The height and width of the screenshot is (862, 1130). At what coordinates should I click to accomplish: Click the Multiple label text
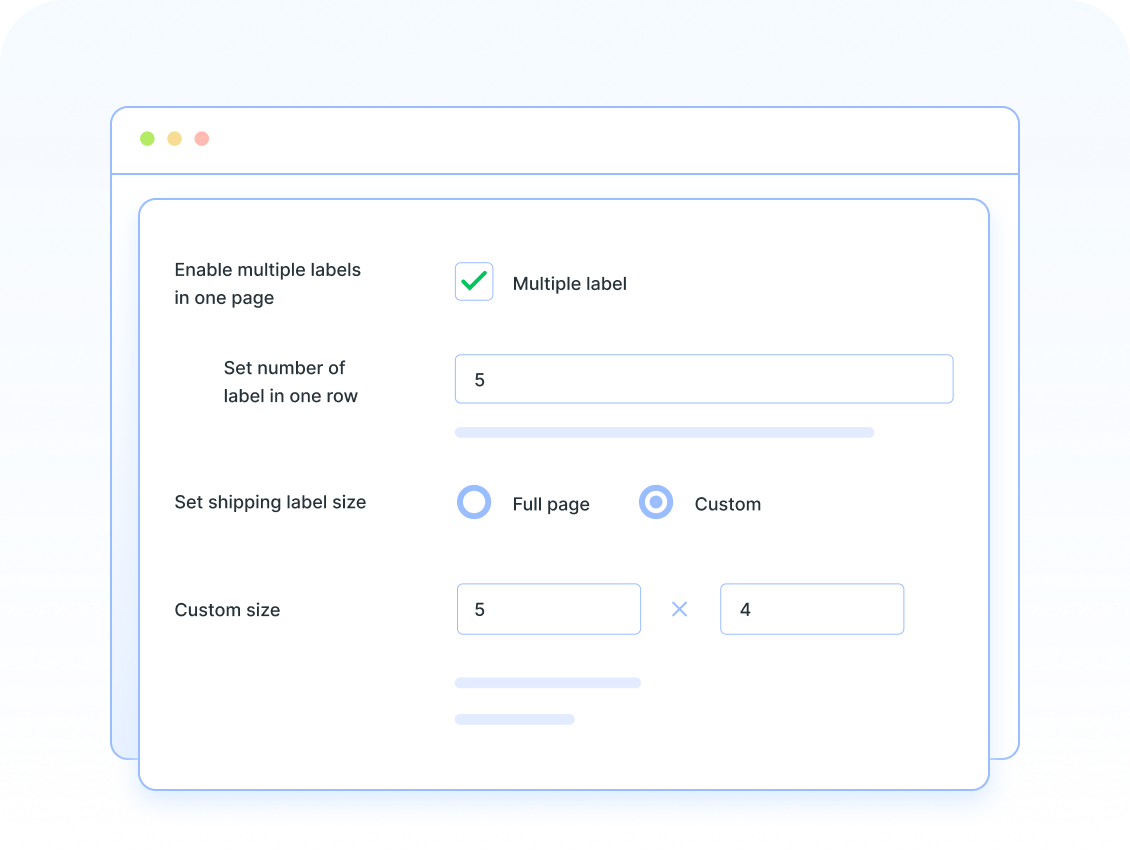click(x=569, y=283)
